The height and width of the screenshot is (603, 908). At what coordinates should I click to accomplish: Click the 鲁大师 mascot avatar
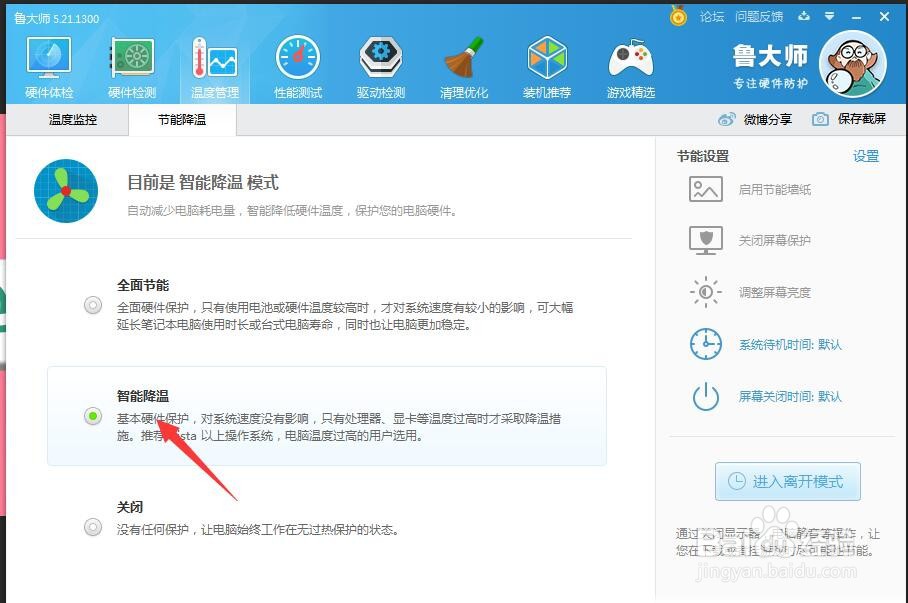(x=852, y=64)
